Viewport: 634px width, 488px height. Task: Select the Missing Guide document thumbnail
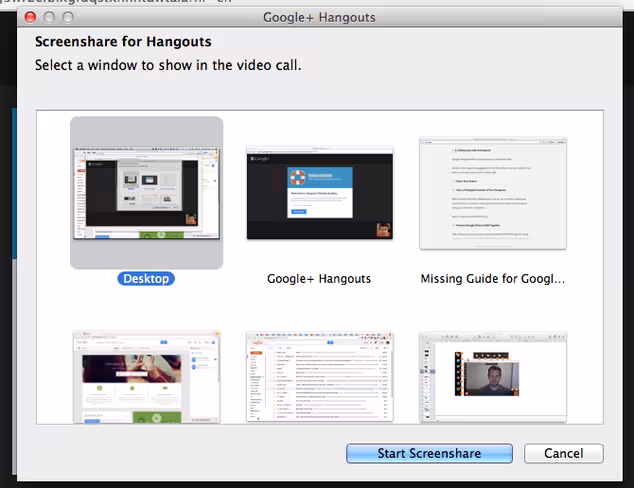[x=493, y=193]
